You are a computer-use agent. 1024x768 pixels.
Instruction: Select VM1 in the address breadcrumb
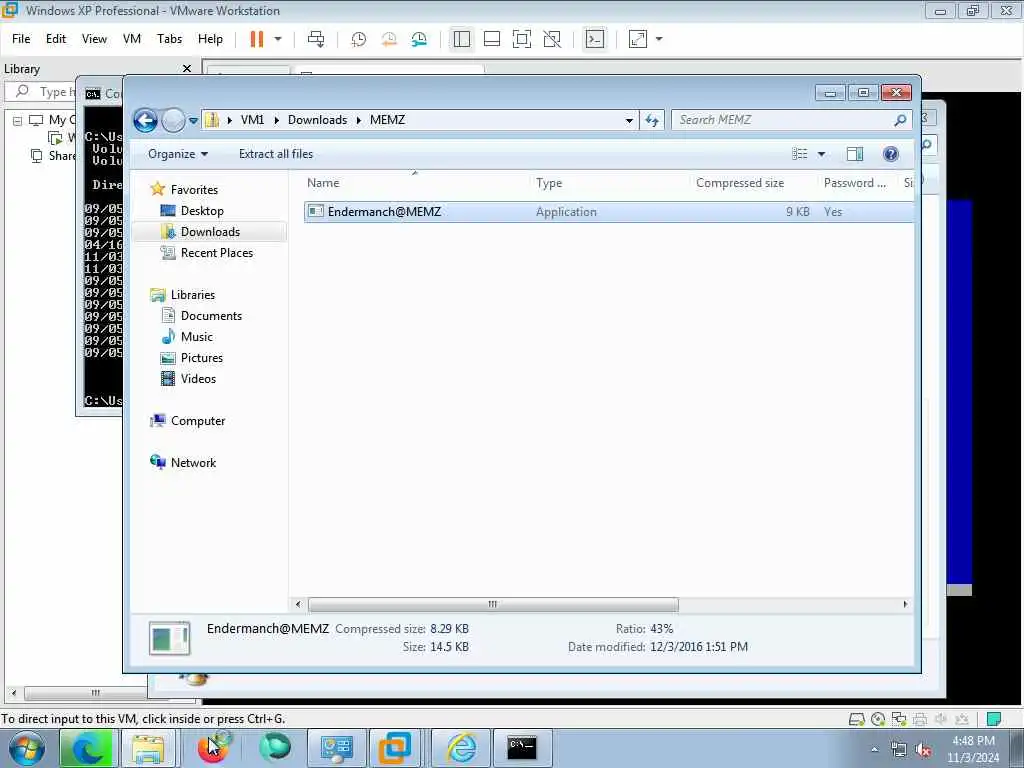pyautogui.click(x=252, y=120)
